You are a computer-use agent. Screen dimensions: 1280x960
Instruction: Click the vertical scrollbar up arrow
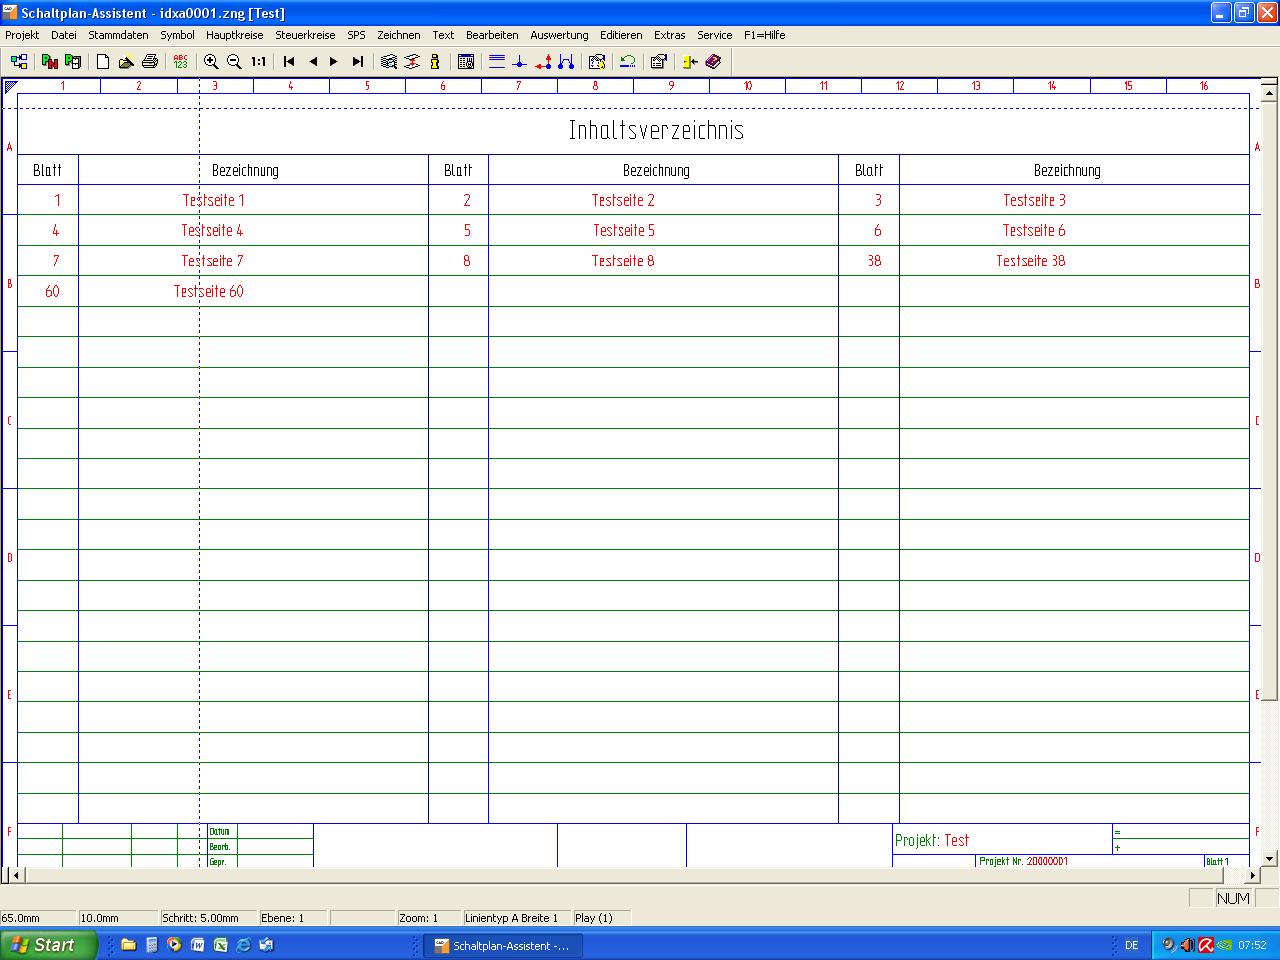1270,93
